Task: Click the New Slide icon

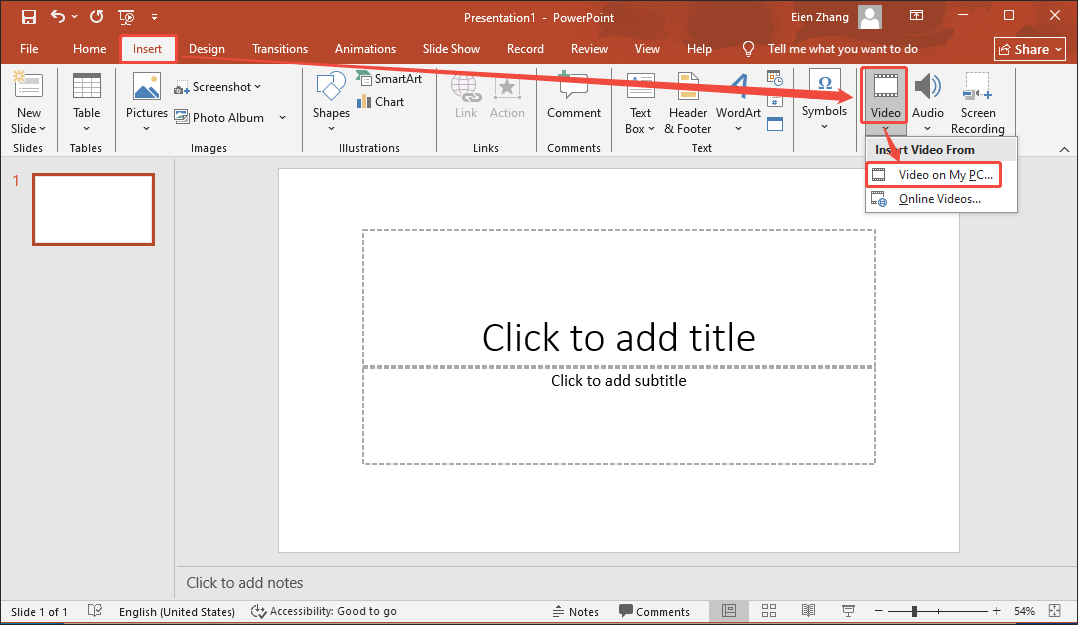Action: (x=28, y=86)
